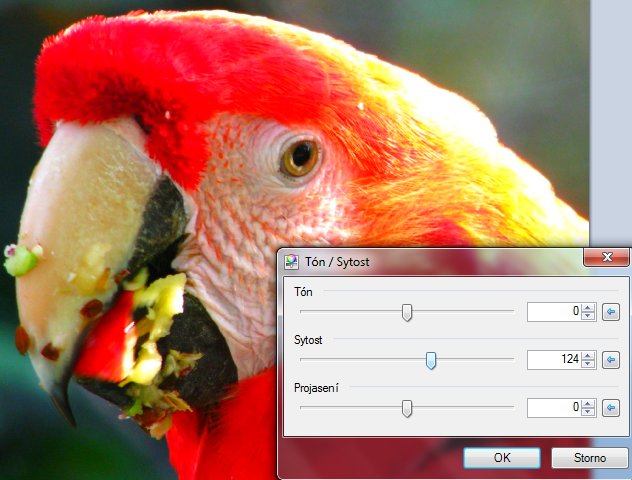Increase Projasení value with up spinner
The image size is (632, 480).
point(588,403)
